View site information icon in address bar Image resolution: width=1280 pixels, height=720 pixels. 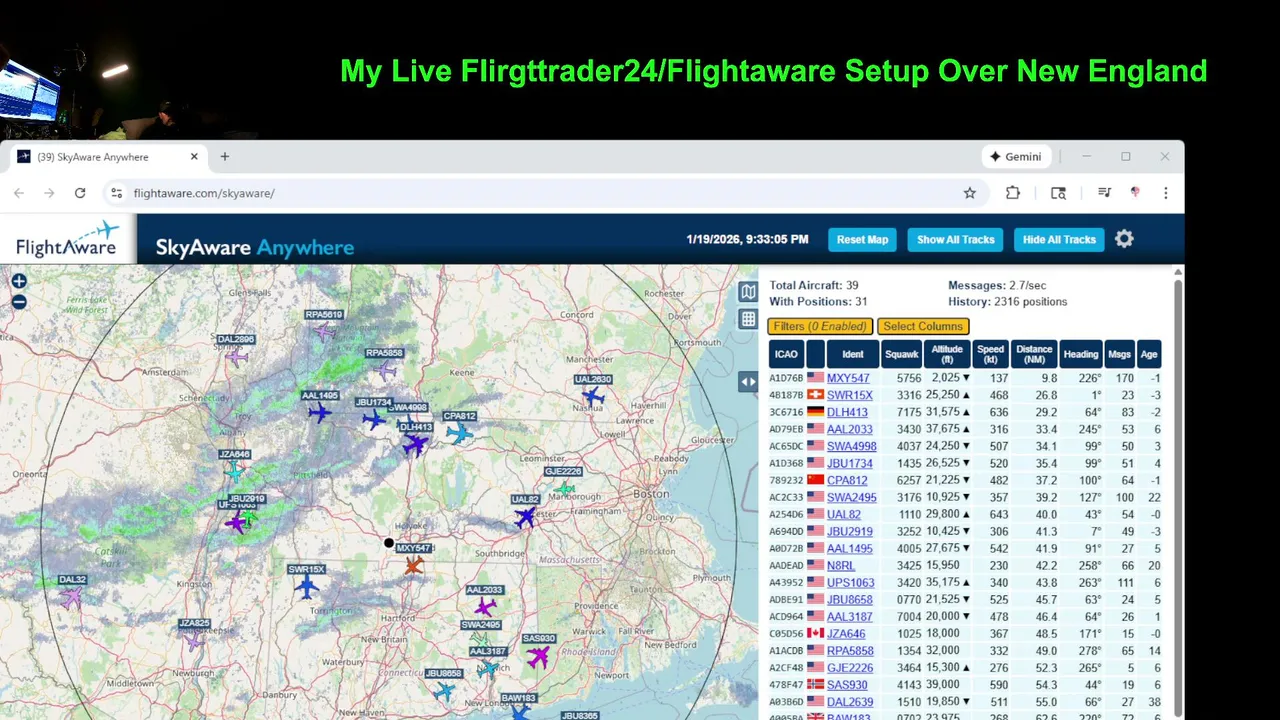click(116, 193)
